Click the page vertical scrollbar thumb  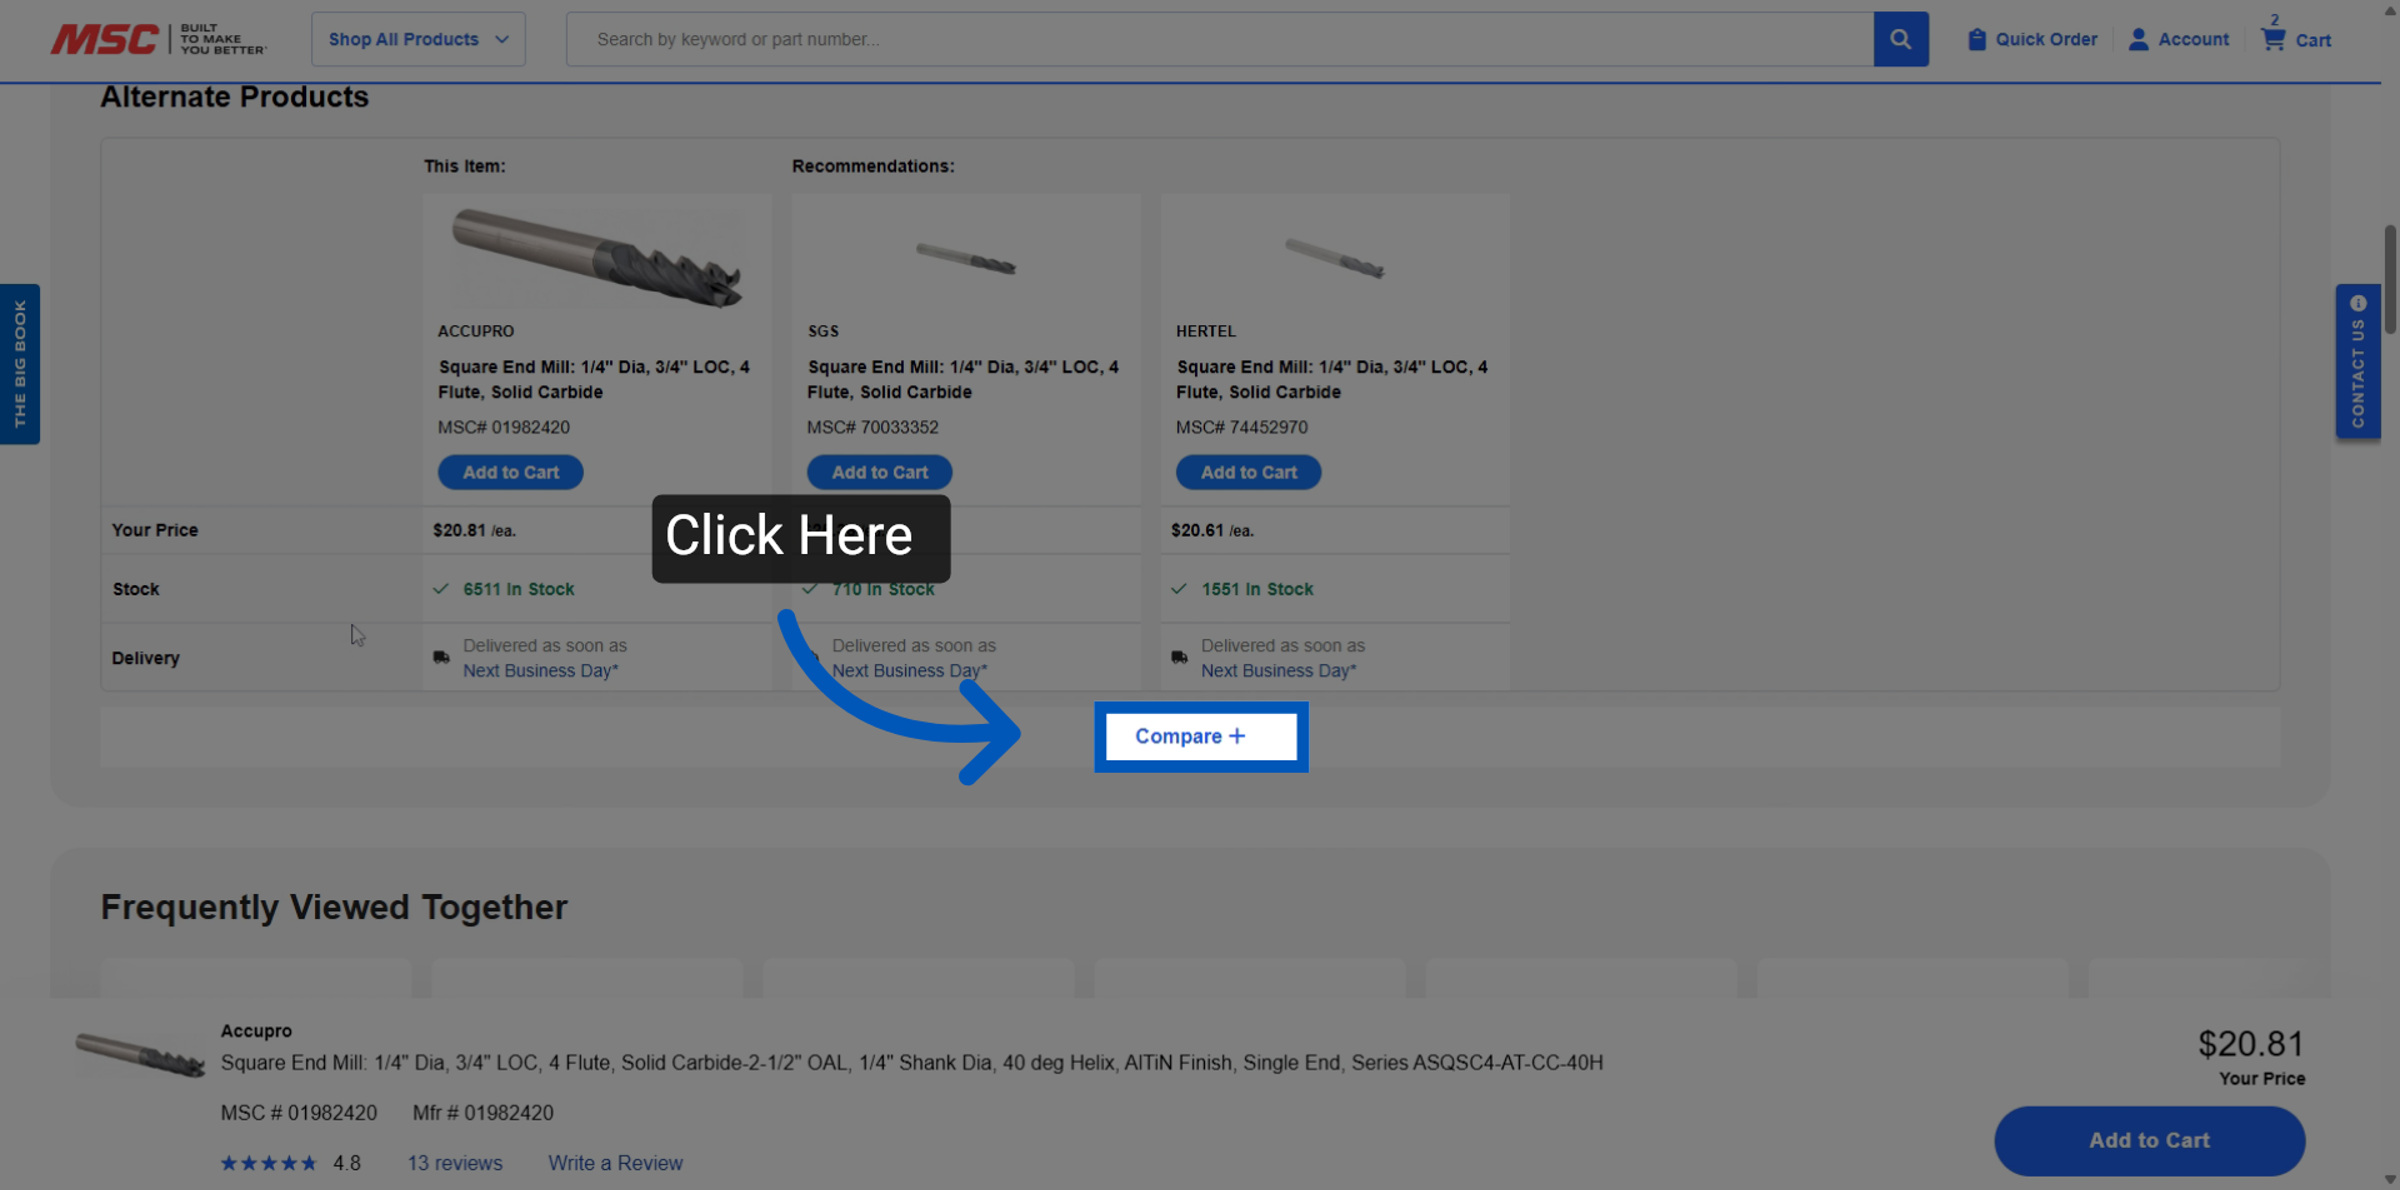click(x=2390, y=279)
